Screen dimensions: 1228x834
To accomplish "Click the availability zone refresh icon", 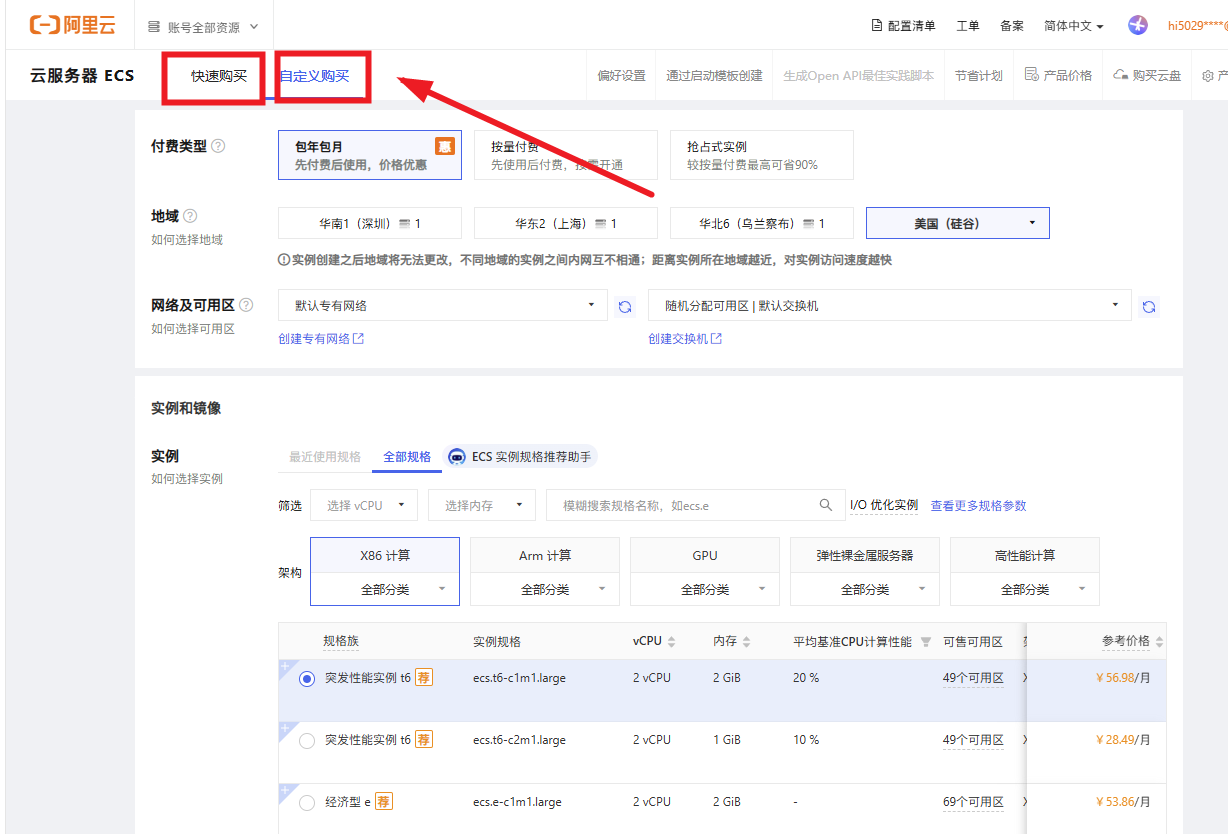I will [1149, 307].
